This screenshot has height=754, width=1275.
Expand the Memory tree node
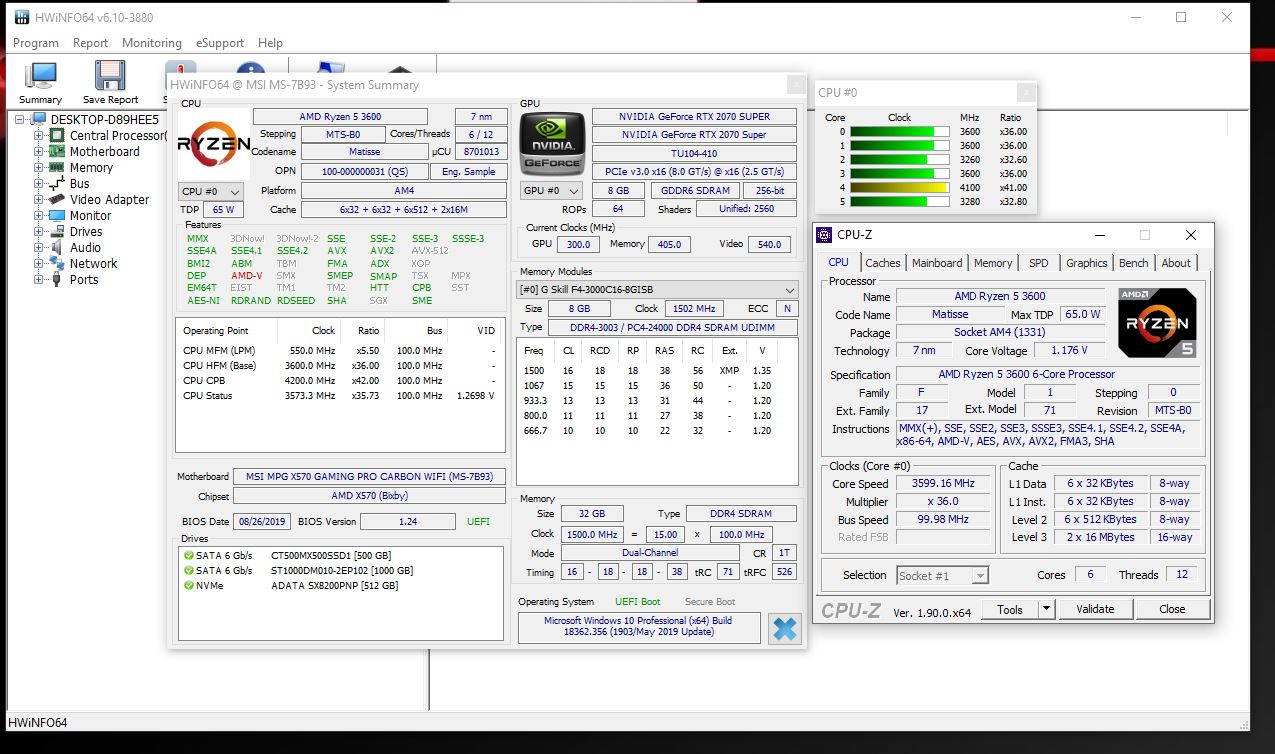click(39, 167)
